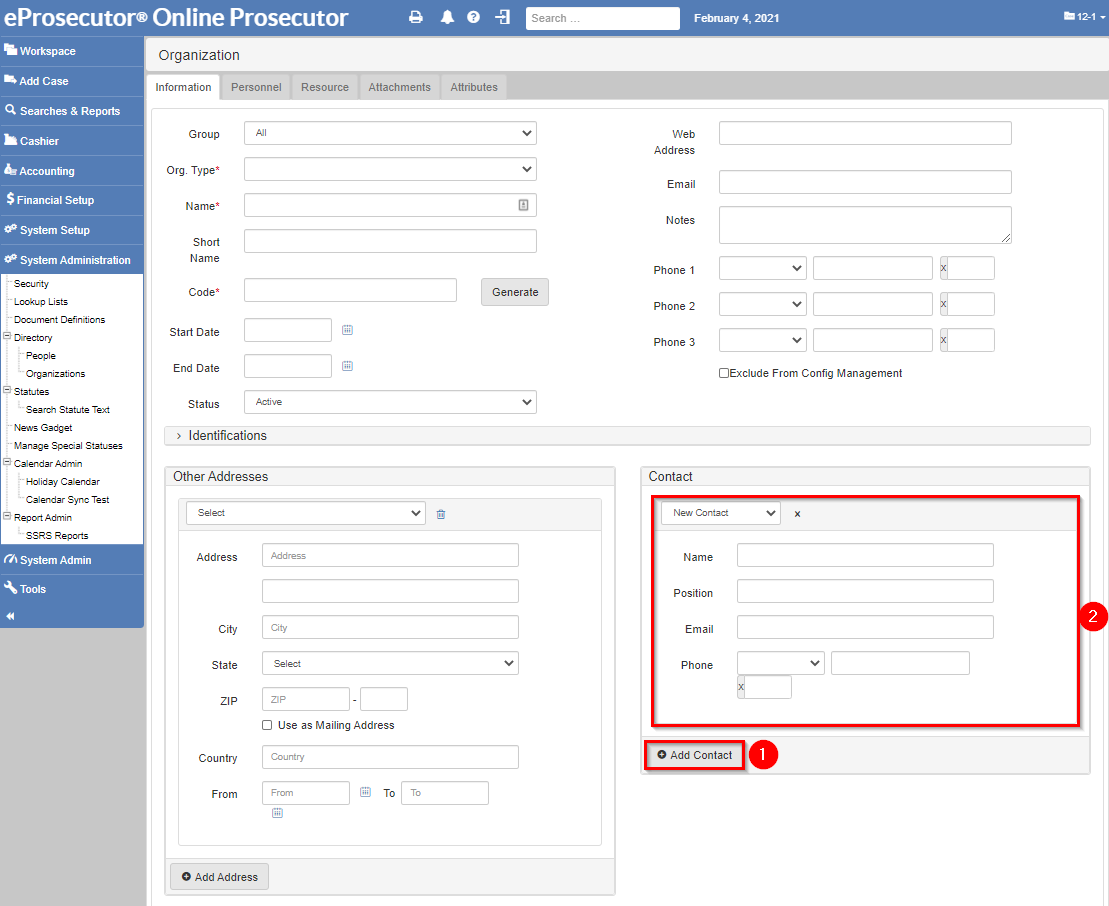Click the help question mark icon
The image size is (1109, 906).
coord(473,17)
